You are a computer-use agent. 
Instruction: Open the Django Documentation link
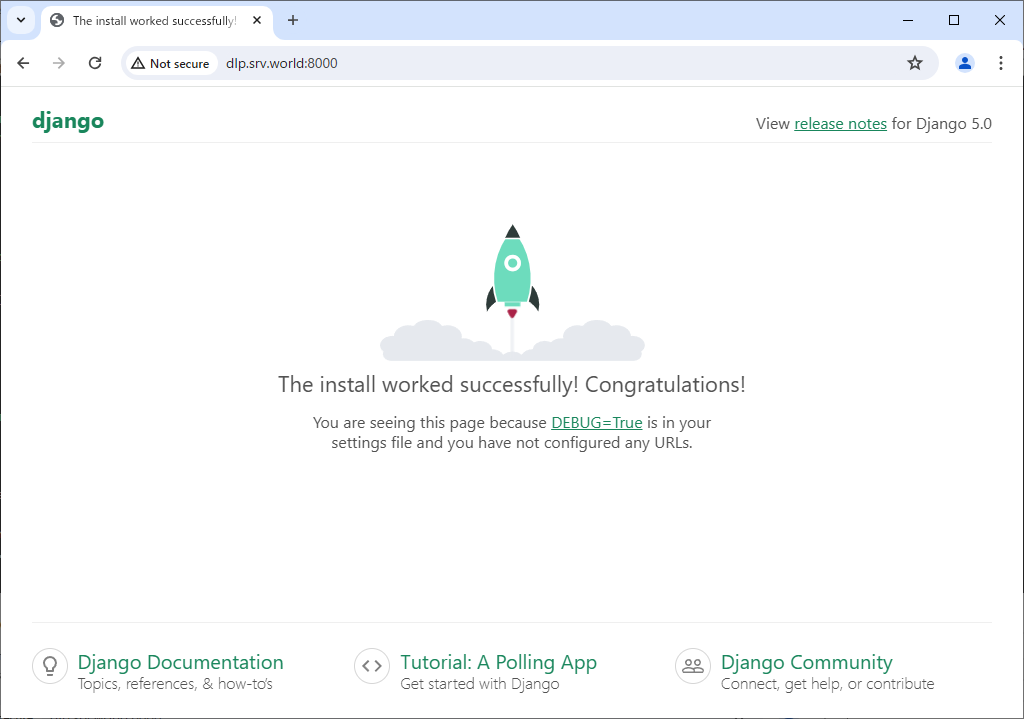(x=180, y=662)
